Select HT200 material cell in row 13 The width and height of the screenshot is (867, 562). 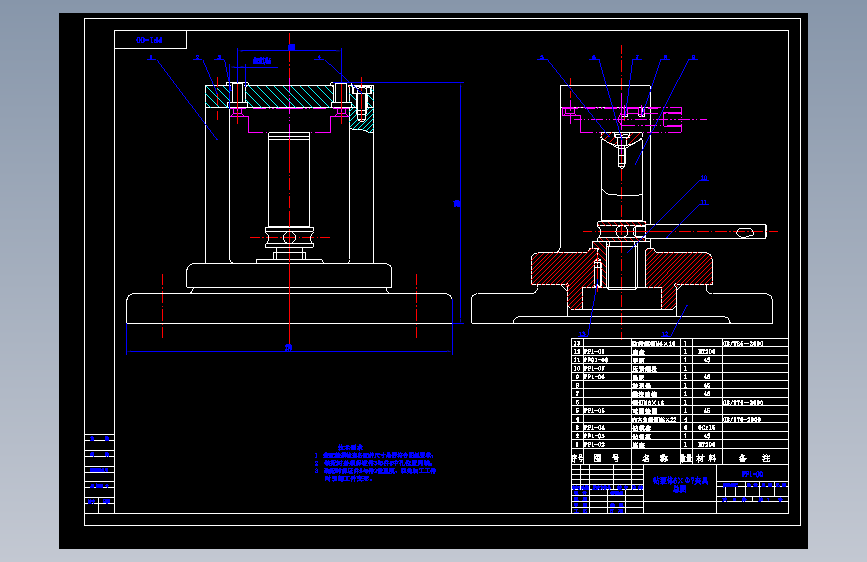click(x=707, y=352)
